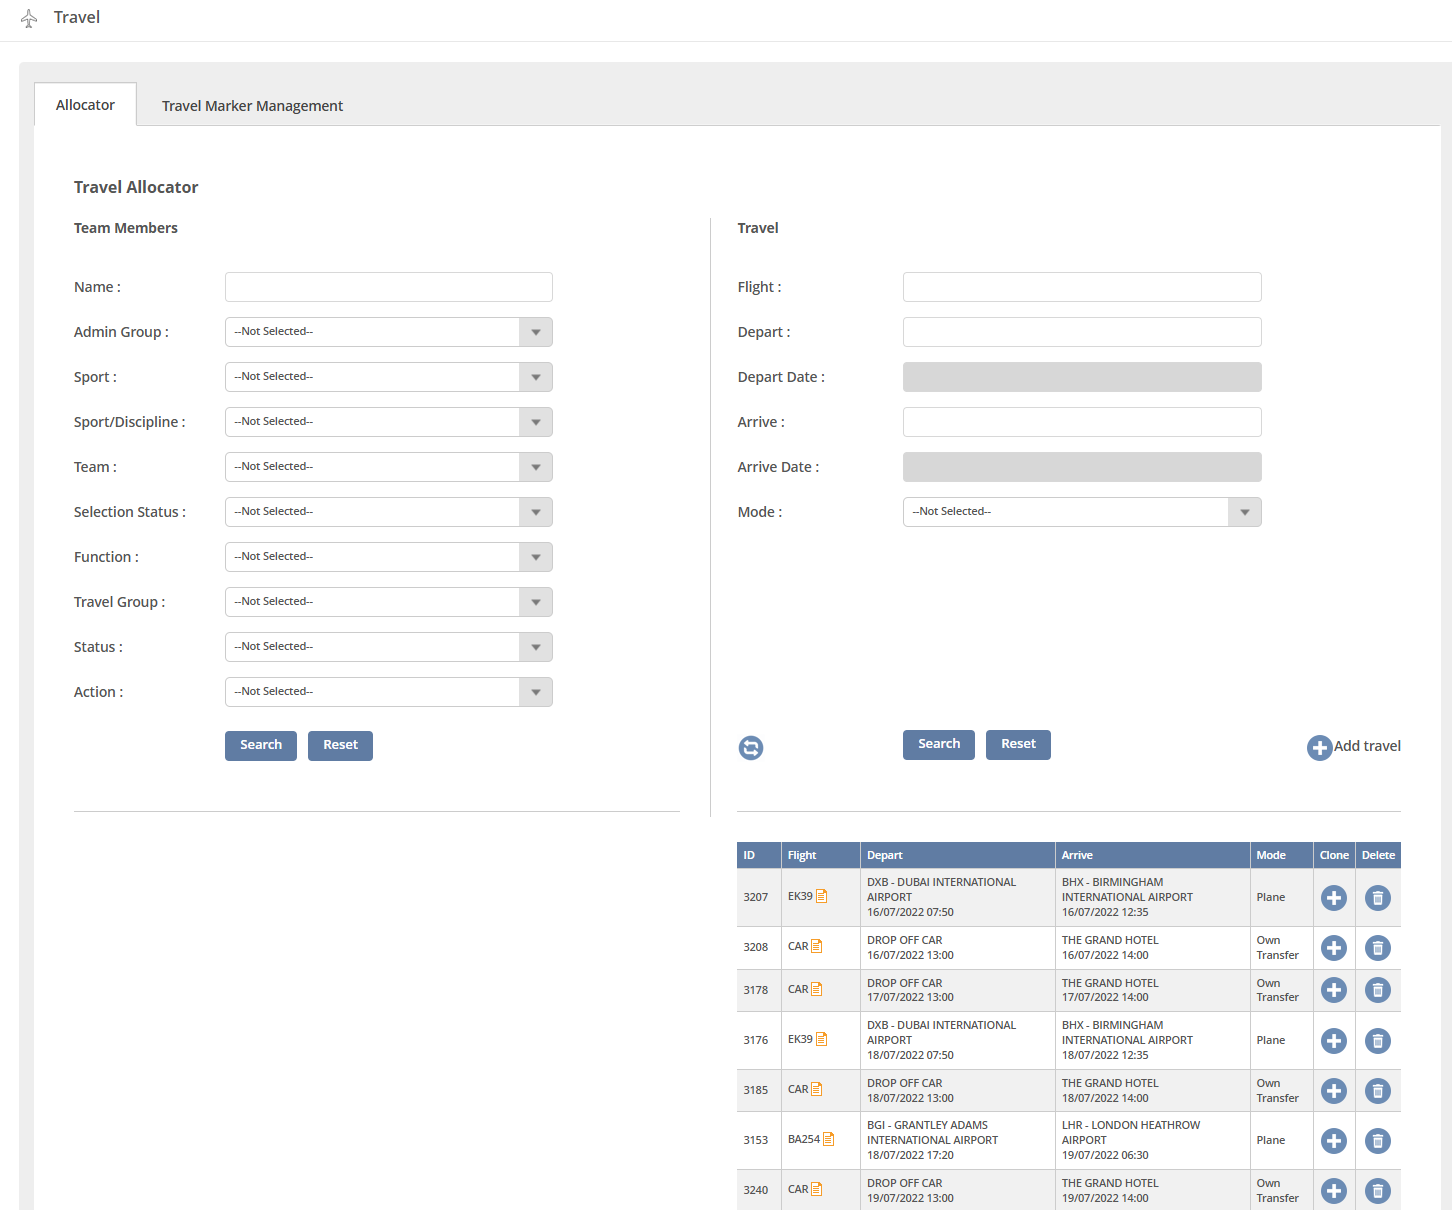Delete travel record 3208
Screen dimensions: 1452x1210
pyautogui.click(x=1378, y=948)
